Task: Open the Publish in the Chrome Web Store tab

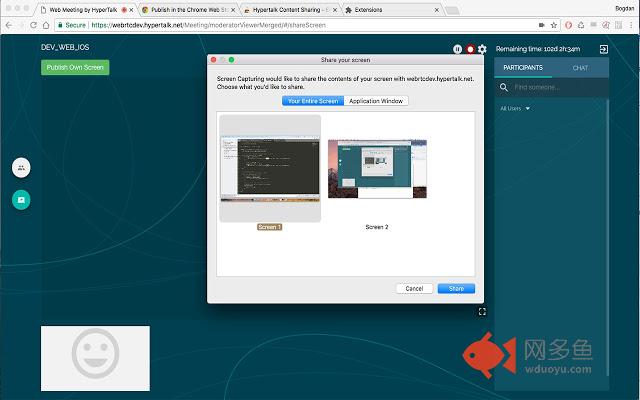Action: [x=189, y=10]
